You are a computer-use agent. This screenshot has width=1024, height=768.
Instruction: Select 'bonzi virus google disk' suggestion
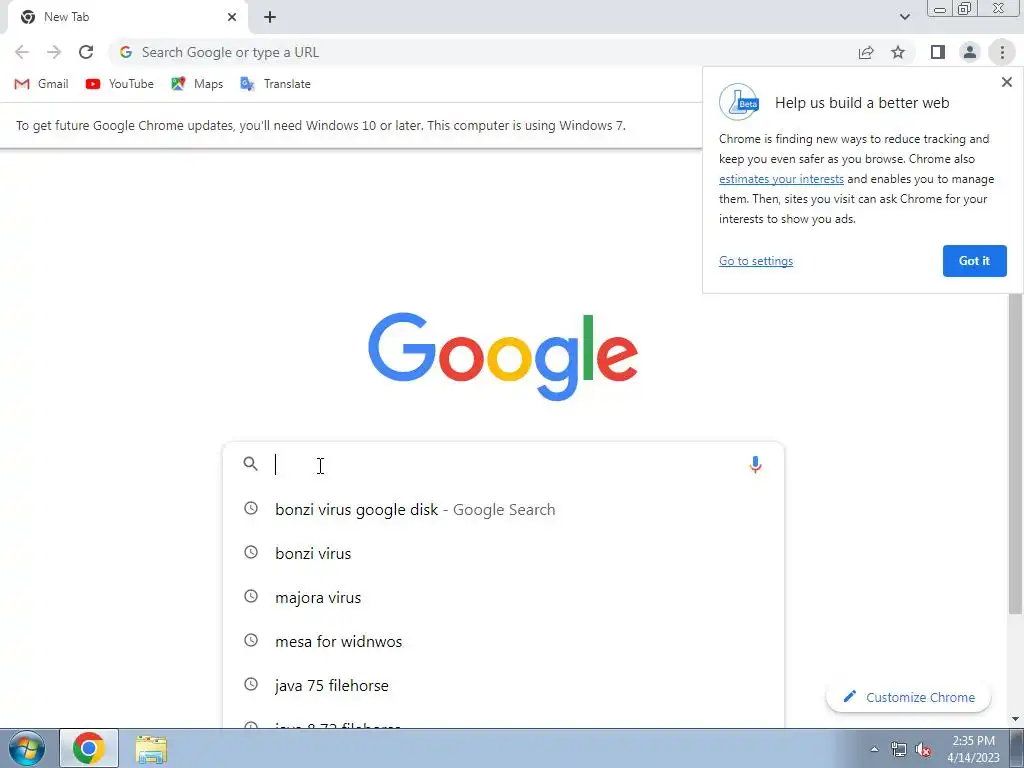pyautogui.click(x=503, y=509)
